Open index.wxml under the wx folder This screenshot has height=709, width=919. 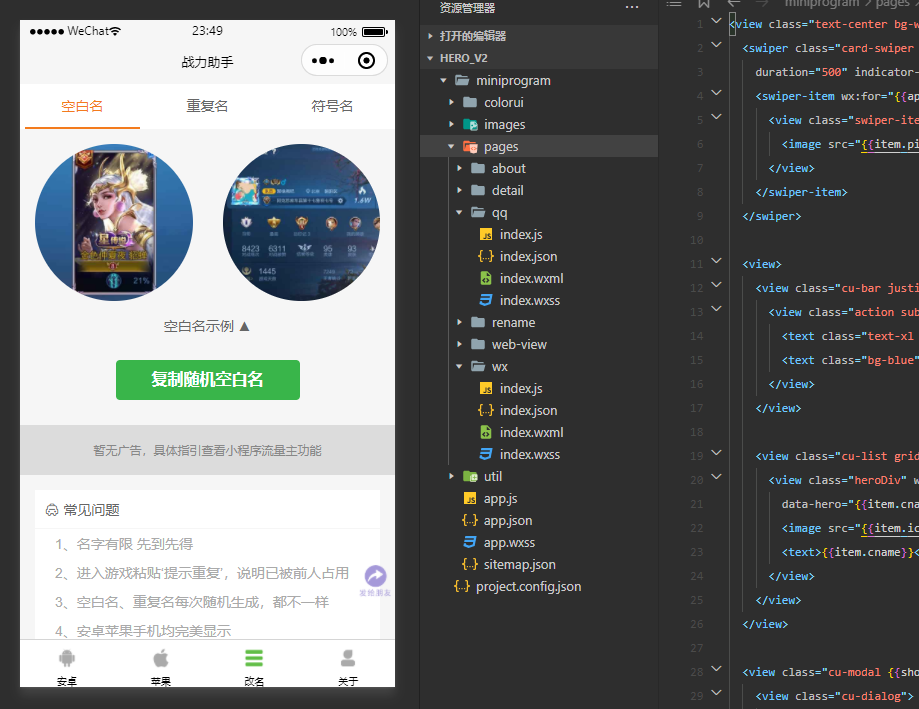point(531,432)
